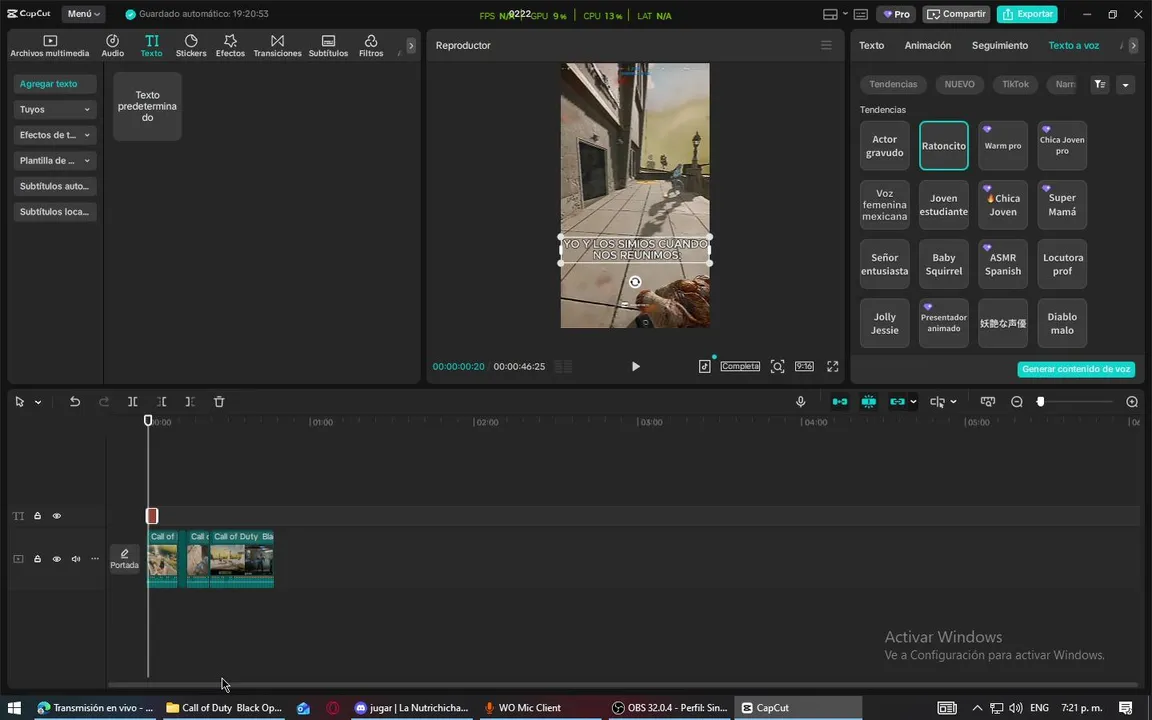Viewport: 1152px width, 720px height.
Task: Switch to the Seguimiento tab
Action: pos(1000,46)
